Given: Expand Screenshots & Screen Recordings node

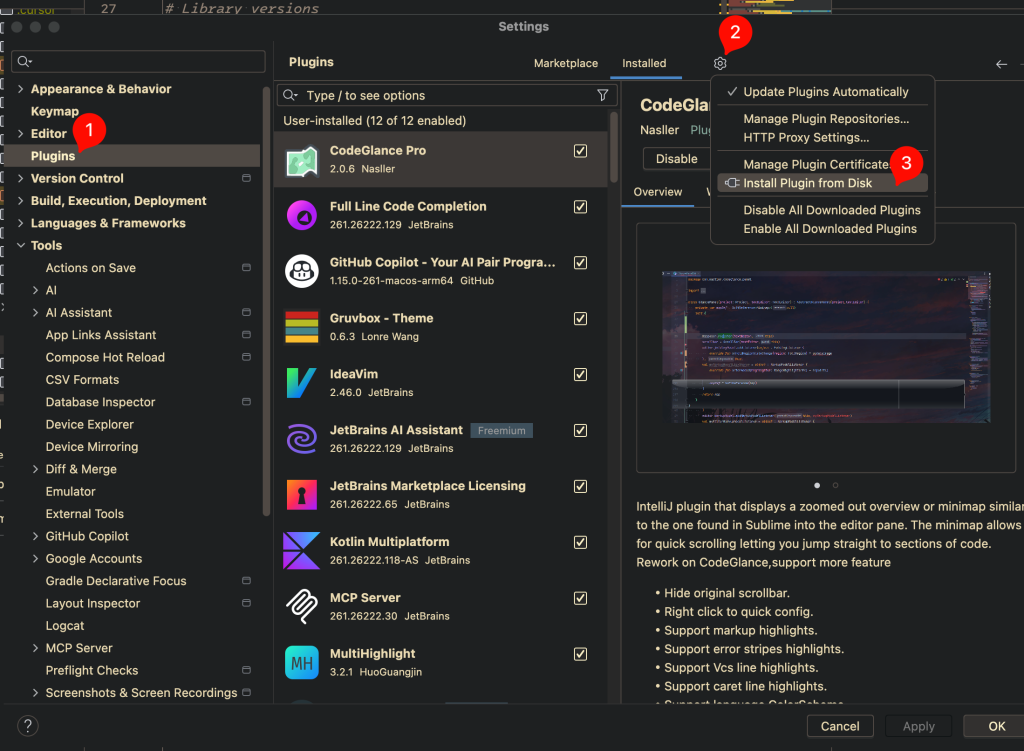Looking at the screenshot, I should click(x=35, y=693).
